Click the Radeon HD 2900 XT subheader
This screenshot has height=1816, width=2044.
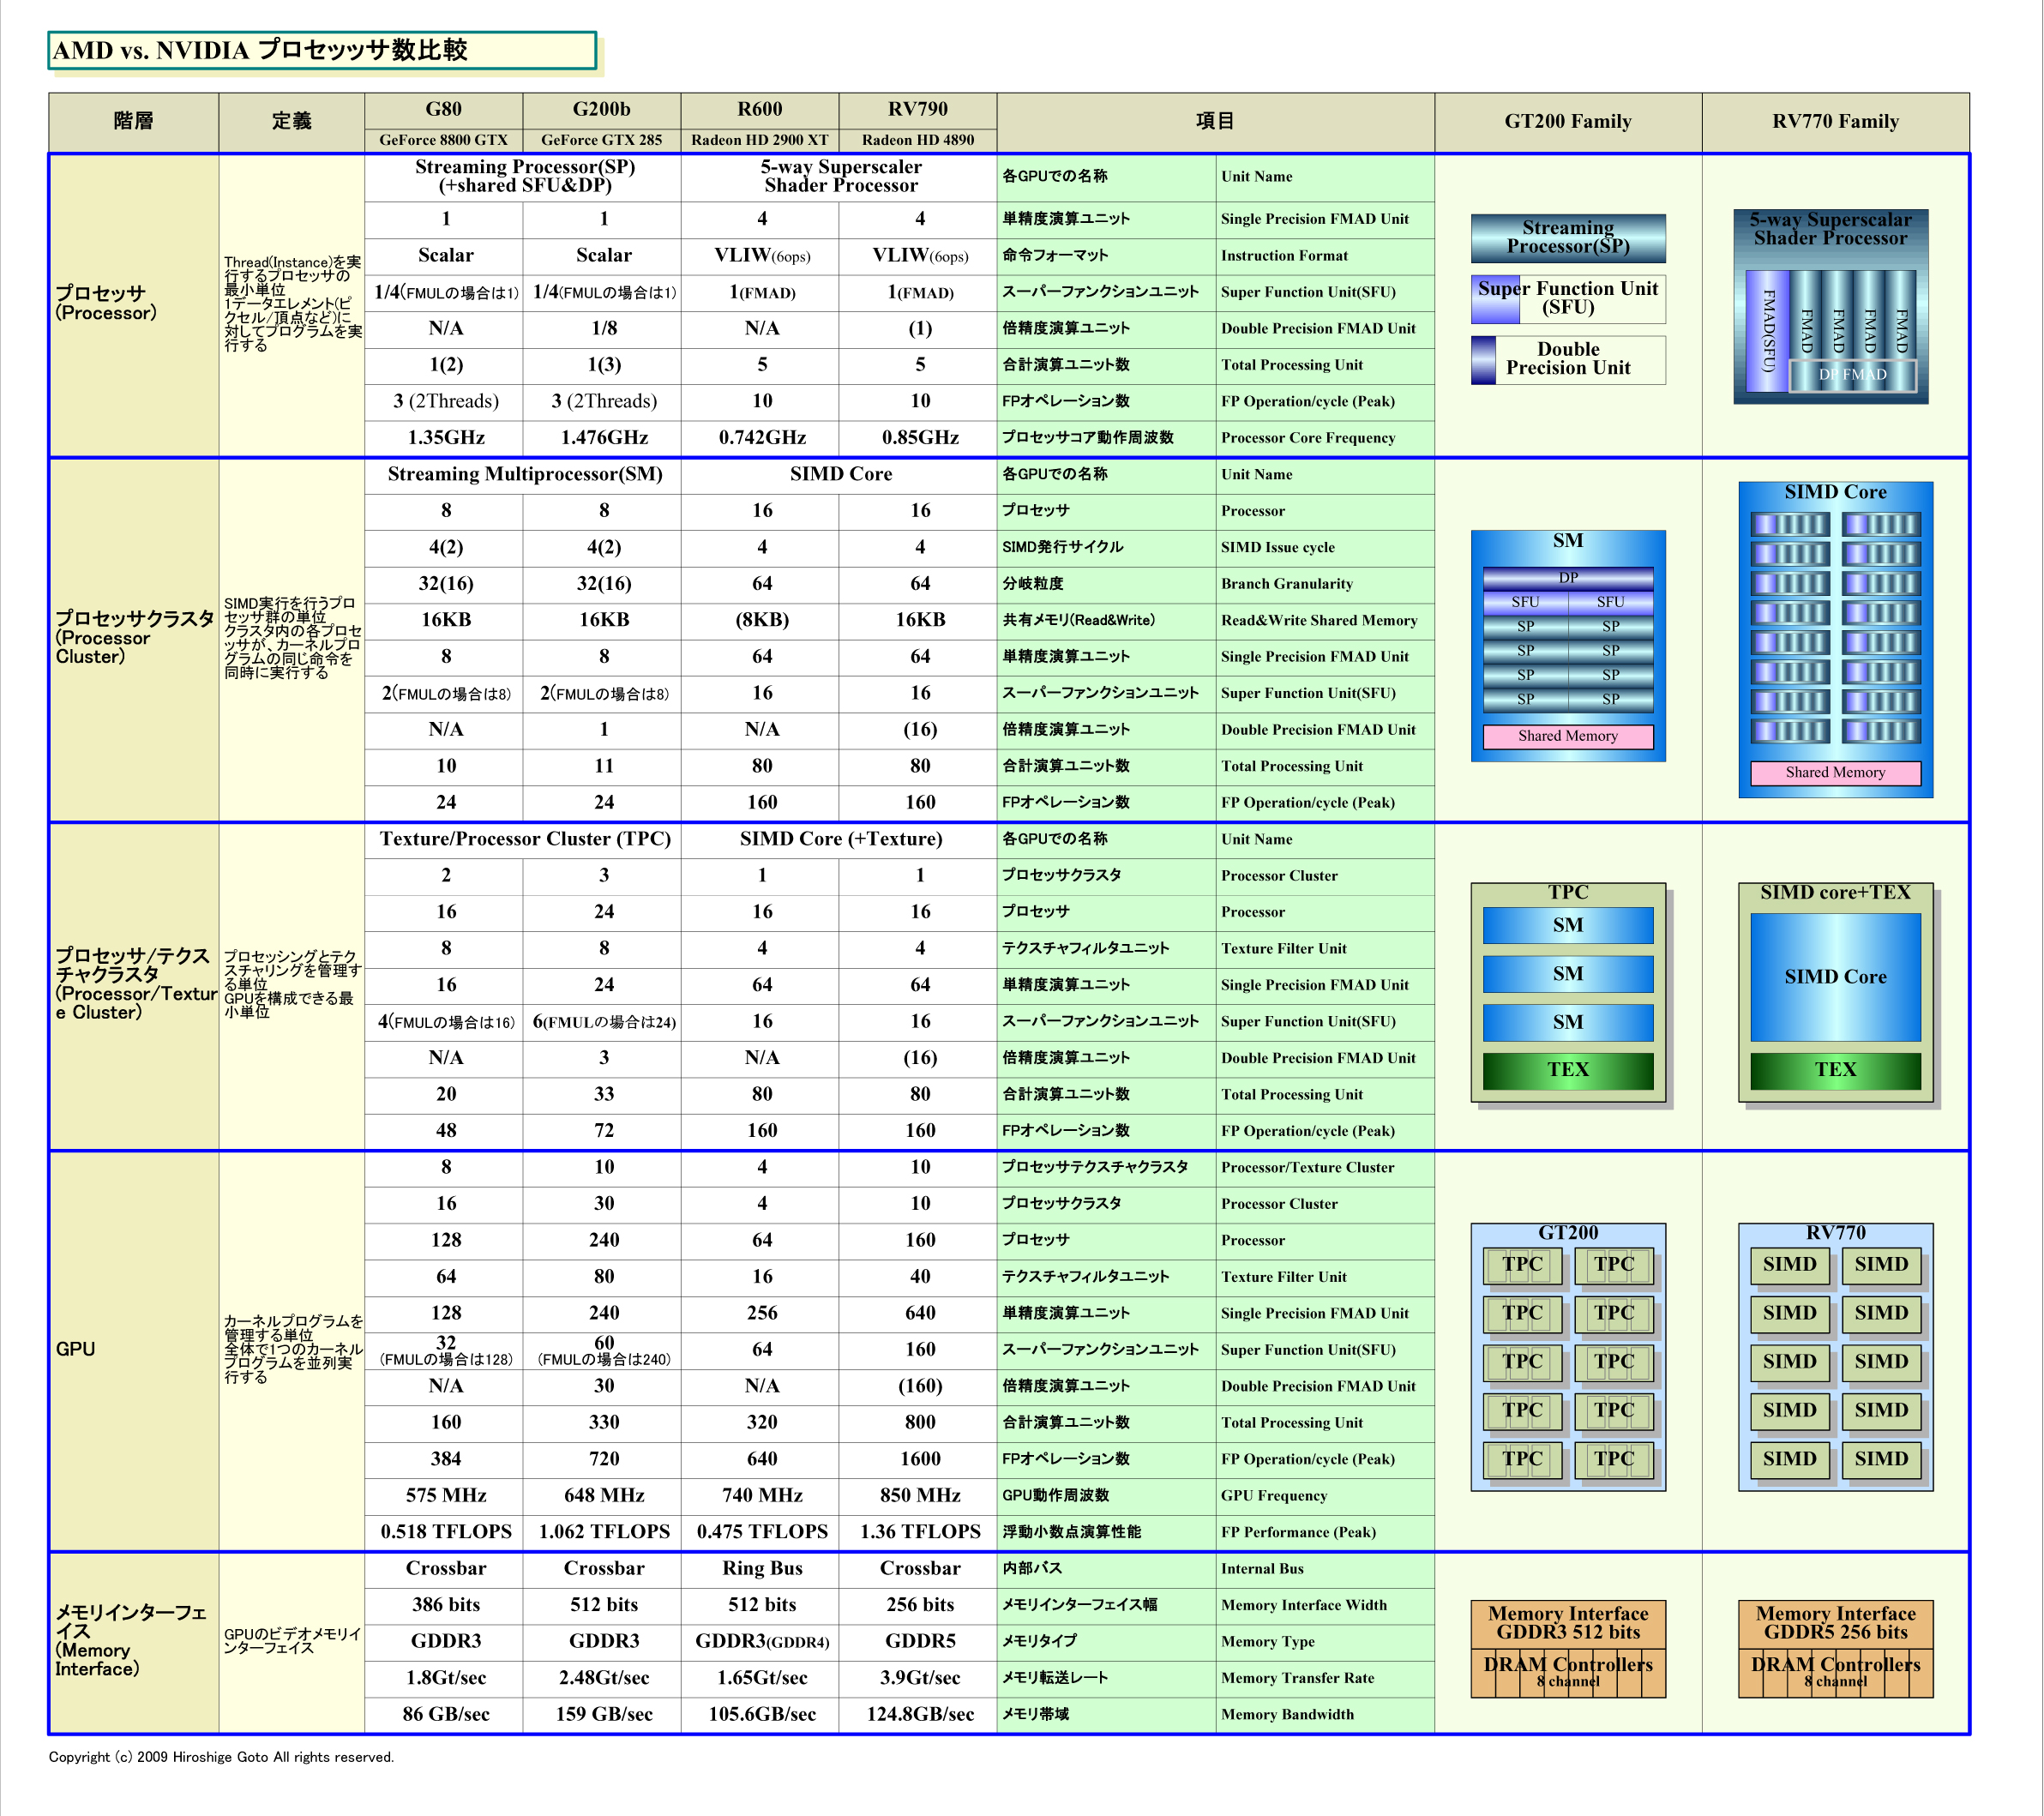tap(759, 140)
